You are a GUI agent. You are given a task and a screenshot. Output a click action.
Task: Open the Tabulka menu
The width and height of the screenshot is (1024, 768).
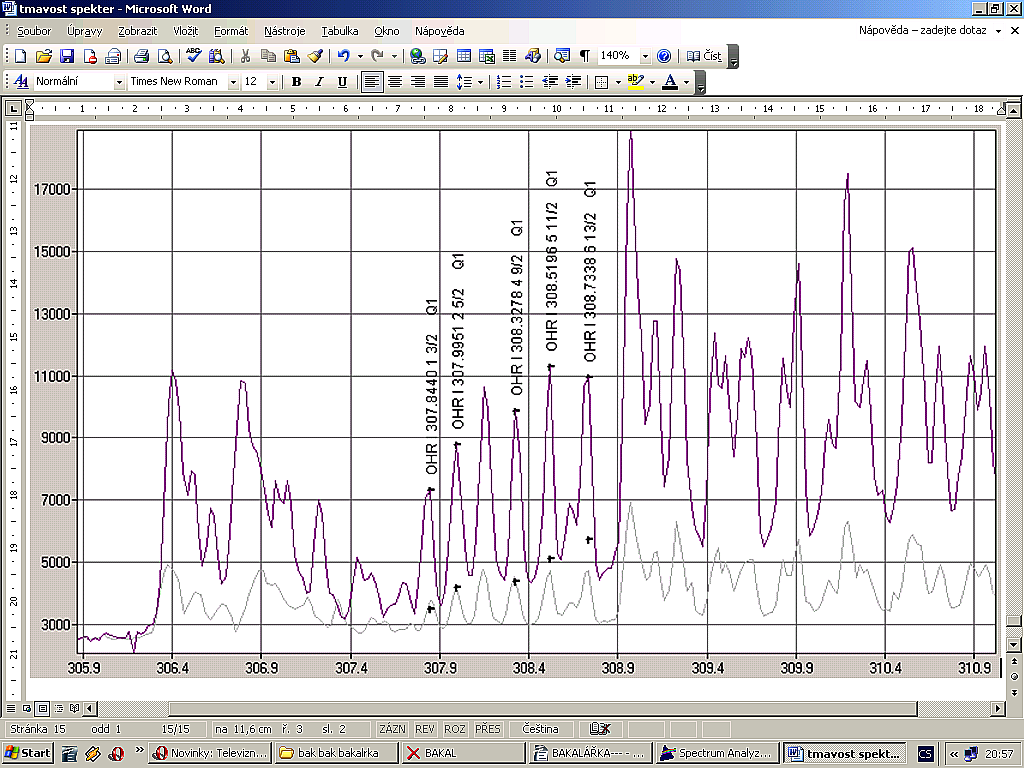coord(340,31)
